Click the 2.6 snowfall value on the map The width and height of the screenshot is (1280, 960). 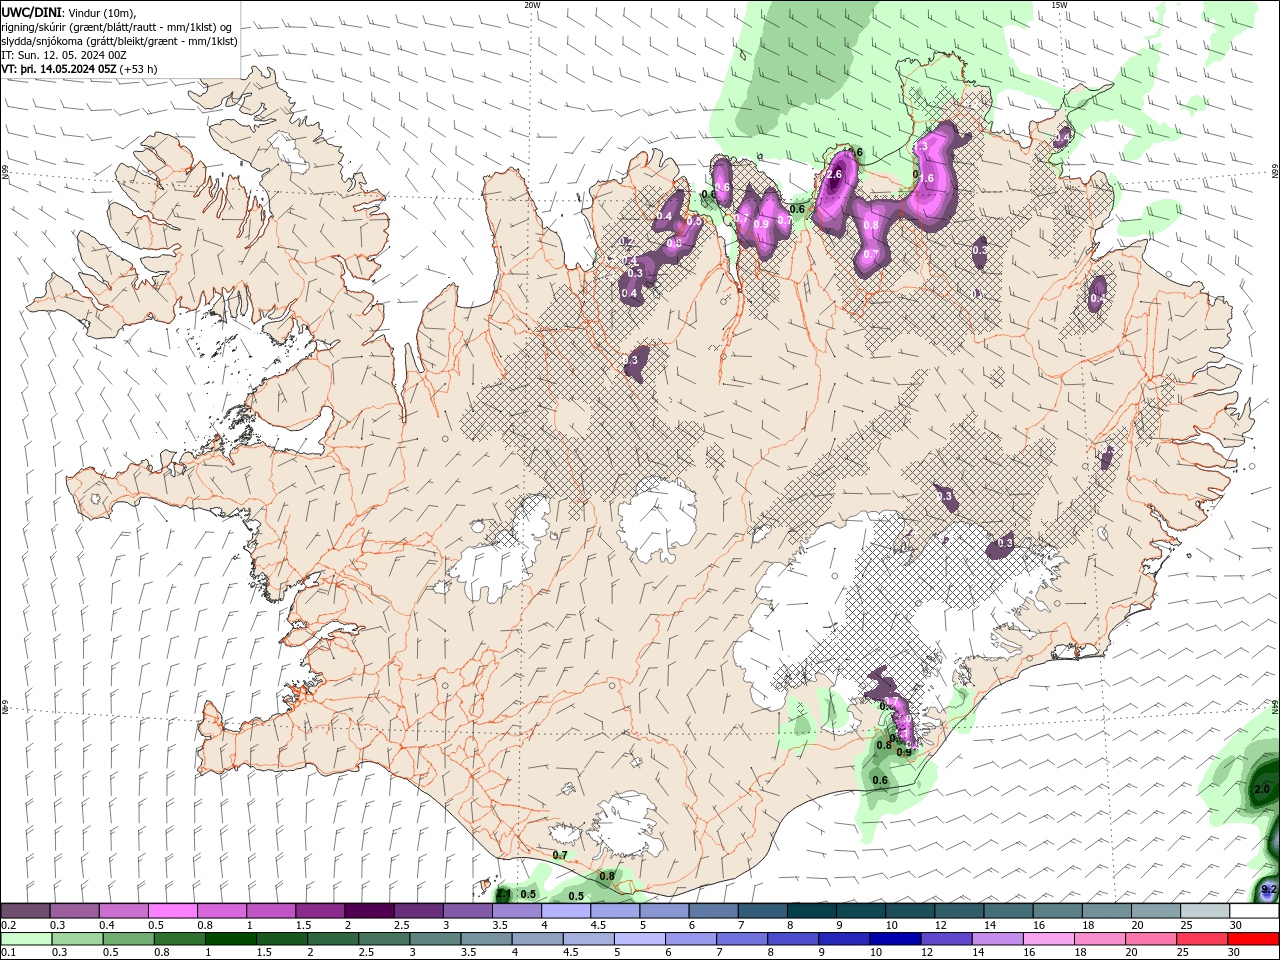pos(834,175)
